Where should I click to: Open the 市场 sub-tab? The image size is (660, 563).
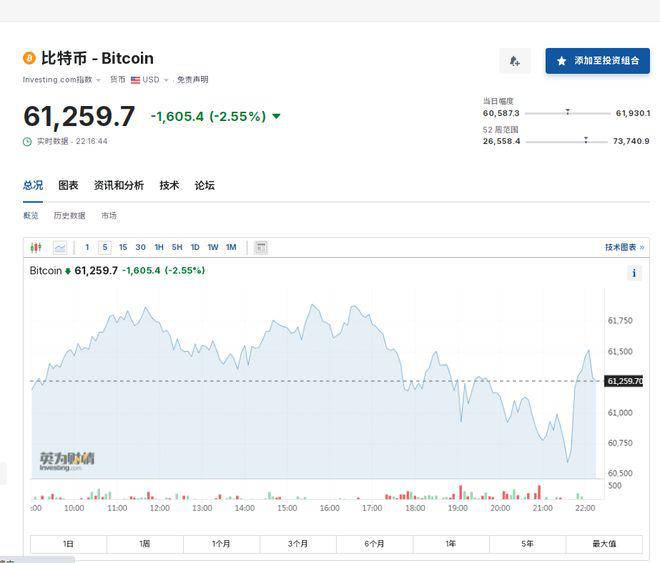coord(109,215)
